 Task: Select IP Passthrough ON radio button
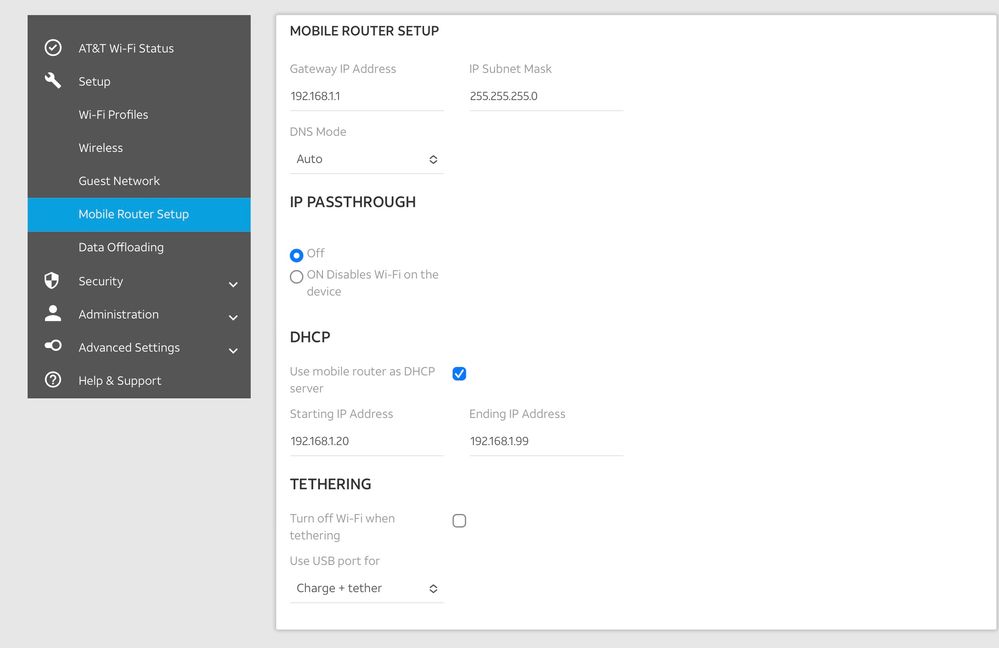pos(296,277)
